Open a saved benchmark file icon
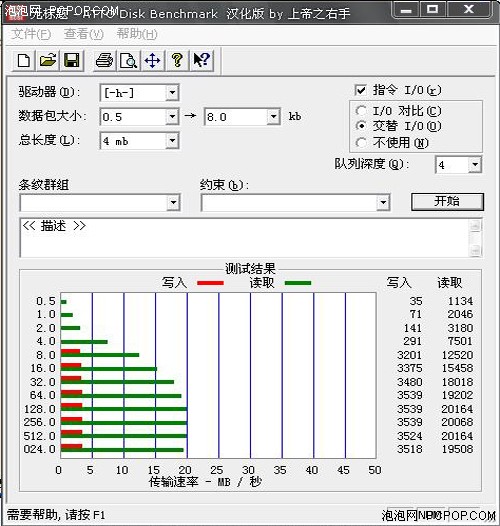The width and height of the screenshot is (500, 526). click(x=48, y=61)
